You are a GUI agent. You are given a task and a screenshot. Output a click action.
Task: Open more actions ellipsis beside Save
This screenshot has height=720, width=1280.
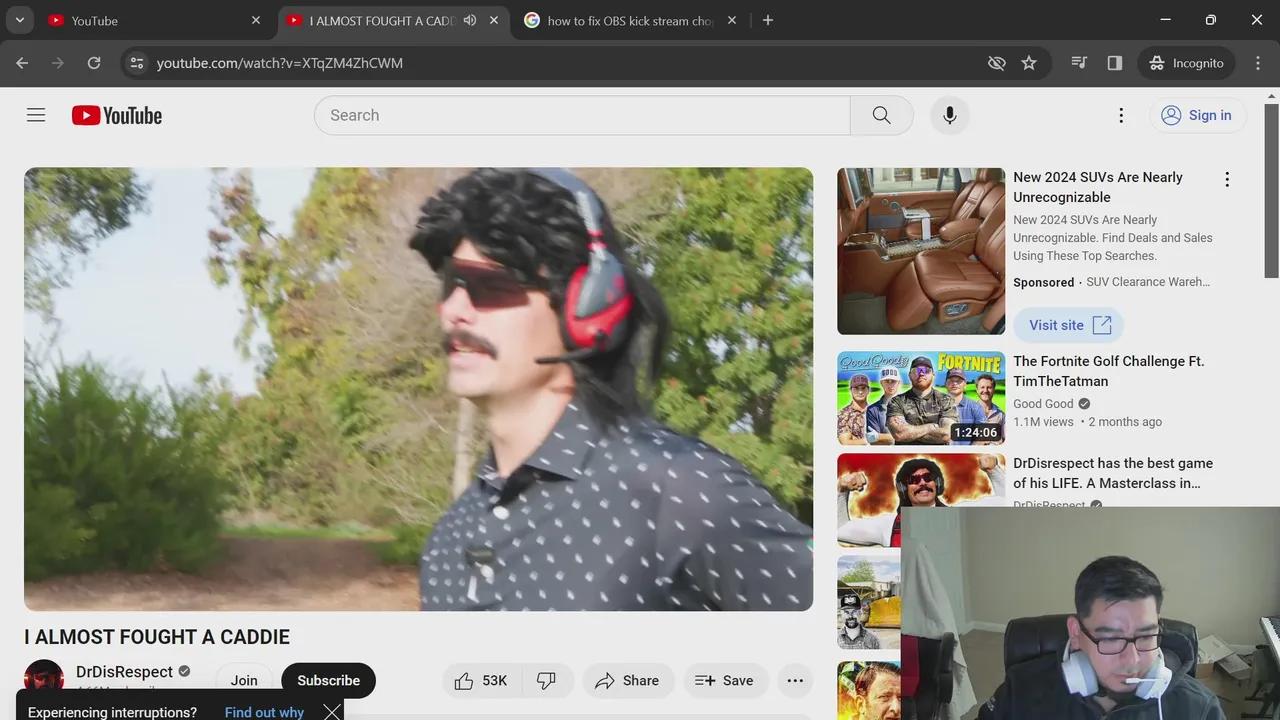795,681
